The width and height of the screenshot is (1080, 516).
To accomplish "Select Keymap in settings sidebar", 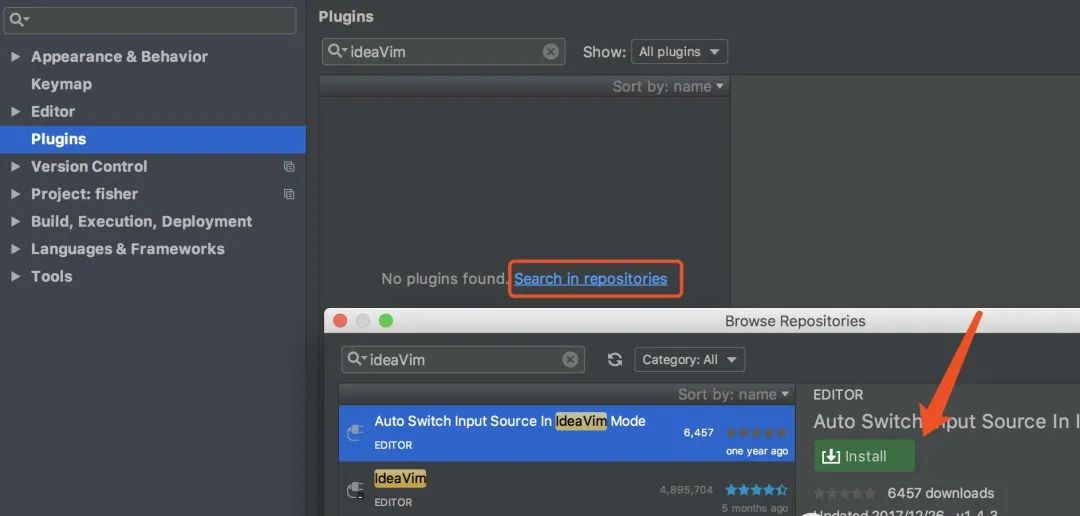I will click(x=61, y=84).
